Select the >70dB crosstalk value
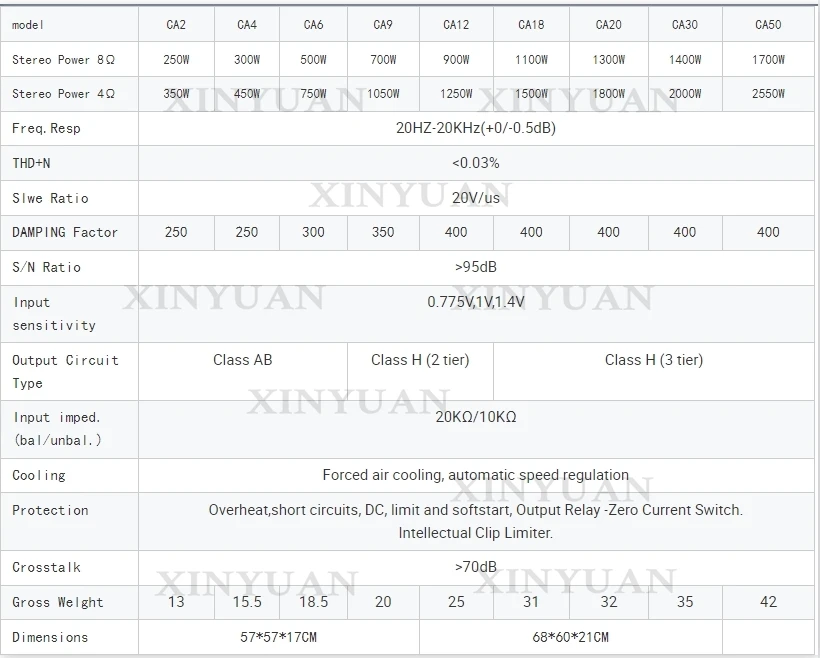The image size is (820, 658). pyautogui.click(x=475, y=567)
